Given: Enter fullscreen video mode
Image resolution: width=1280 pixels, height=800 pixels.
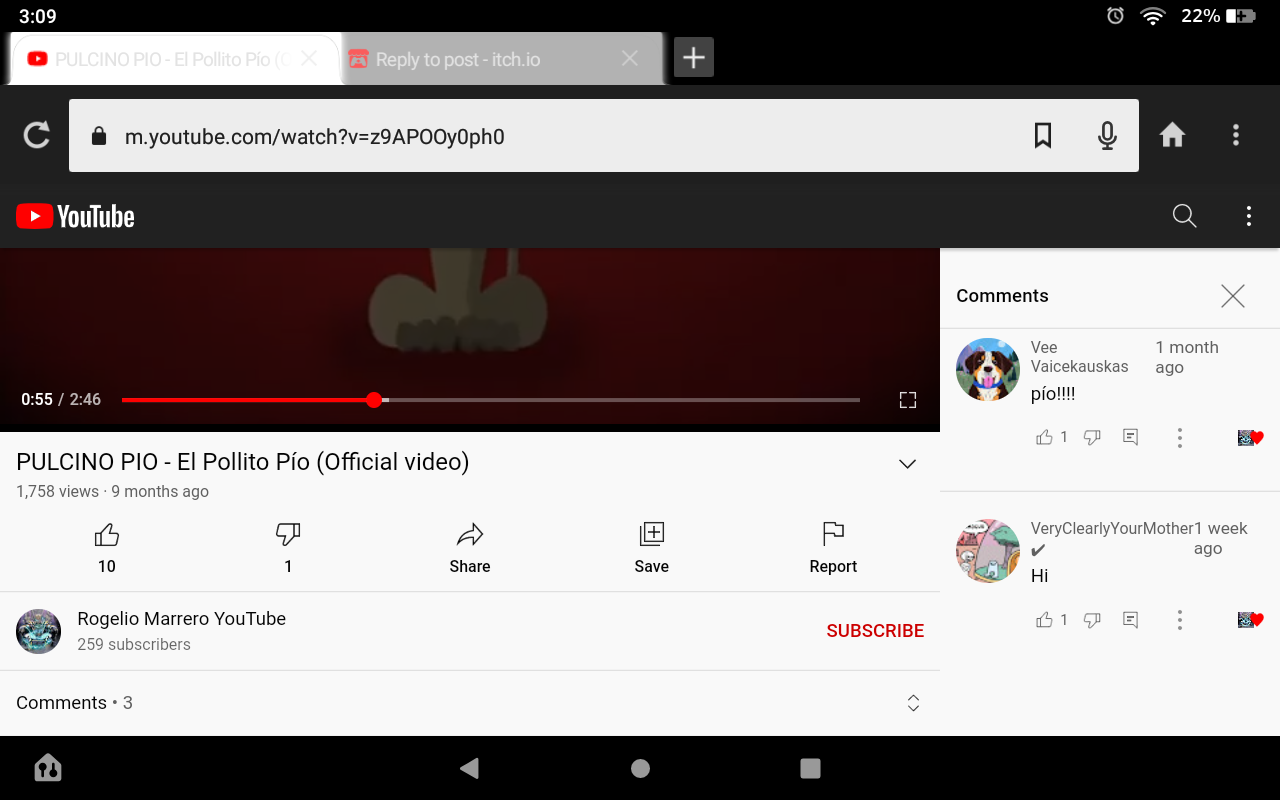Looking at the screenshot, I should (908, 400).
